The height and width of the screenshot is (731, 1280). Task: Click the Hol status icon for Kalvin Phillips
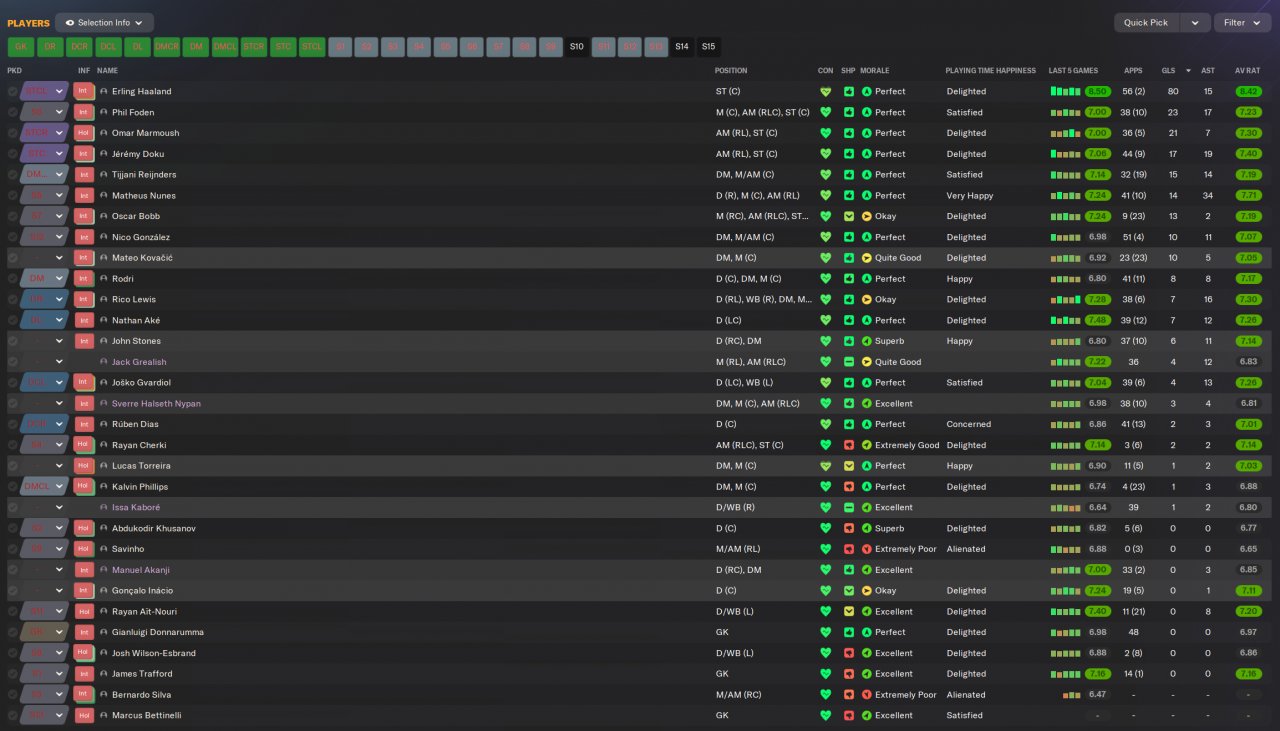point(84,487)
